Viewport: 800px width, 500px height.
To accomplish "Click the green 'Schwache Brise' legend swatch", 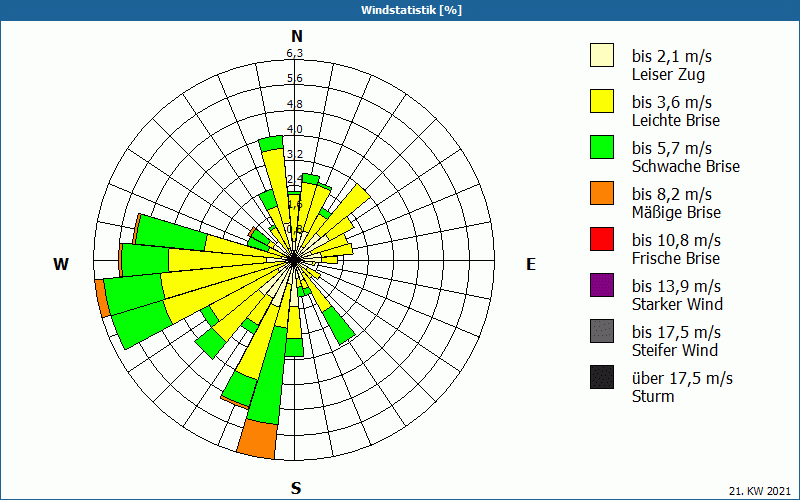I will coord(602,147).
